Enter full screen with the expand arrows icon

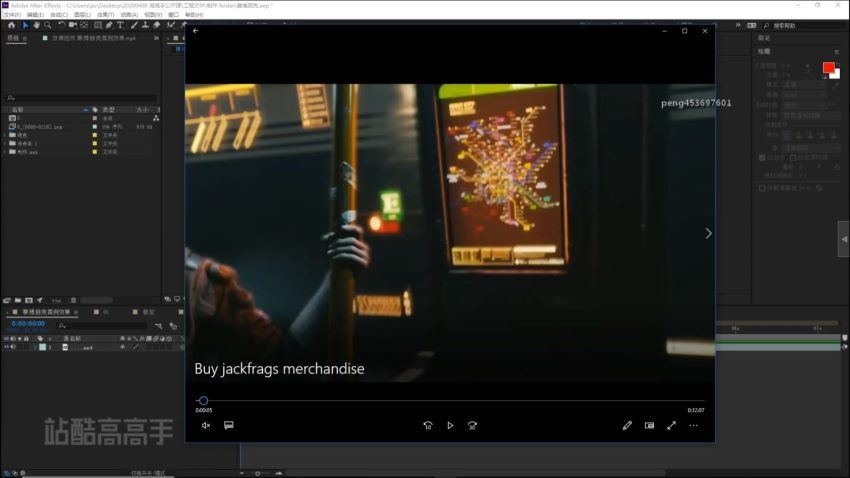click(671, 425)
